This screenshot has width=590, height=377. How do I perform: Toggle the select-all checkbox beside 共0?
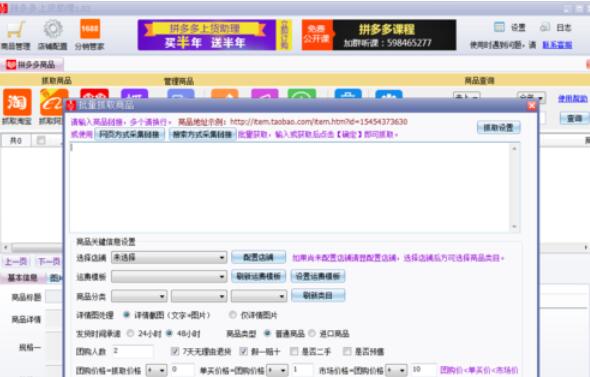(x=41, y=140)
